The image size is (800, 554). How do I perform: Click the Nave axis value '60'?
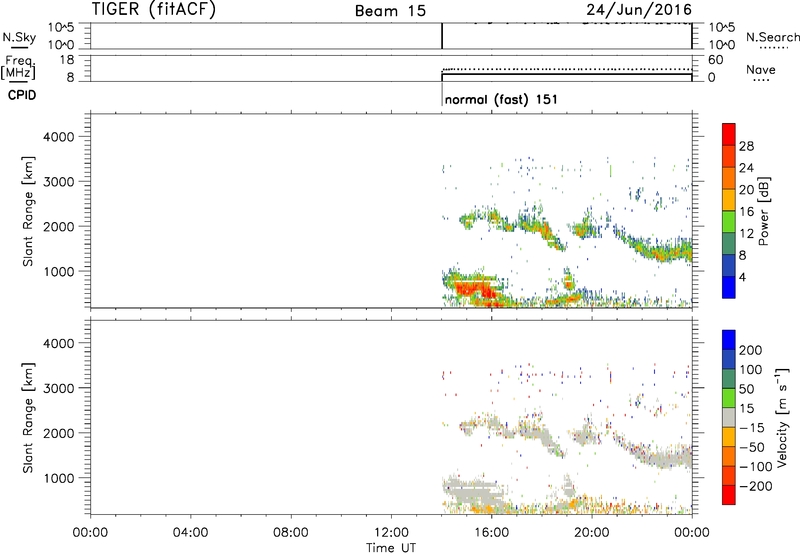click(715, 60)
